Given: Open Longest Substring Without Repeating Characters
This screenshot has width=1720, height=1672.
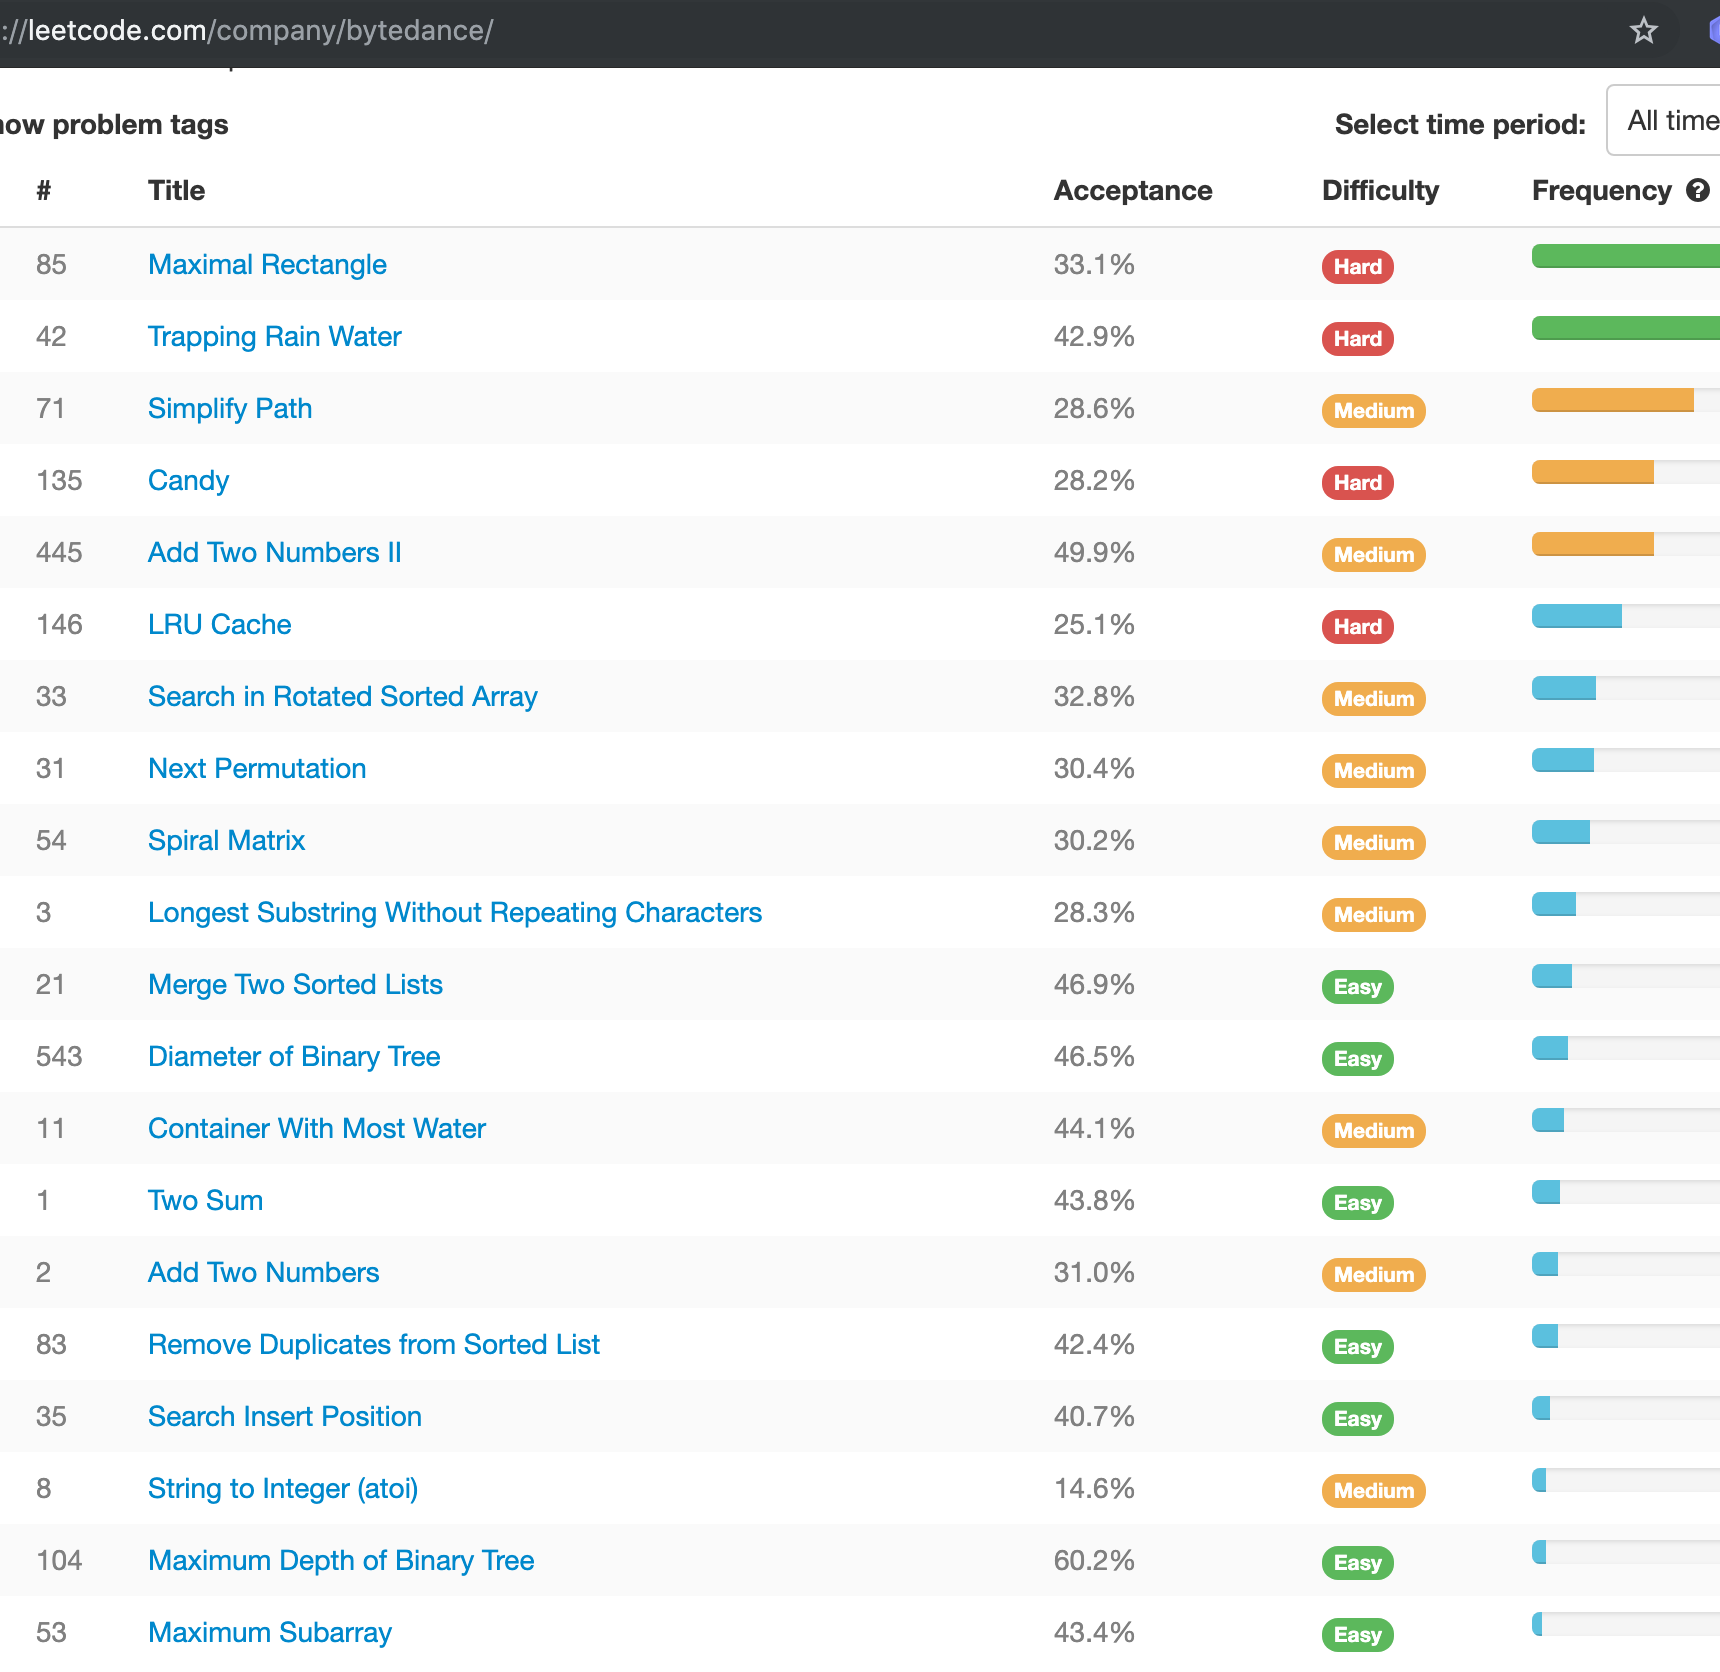Looking at the screenshot, I should [454, 912].
